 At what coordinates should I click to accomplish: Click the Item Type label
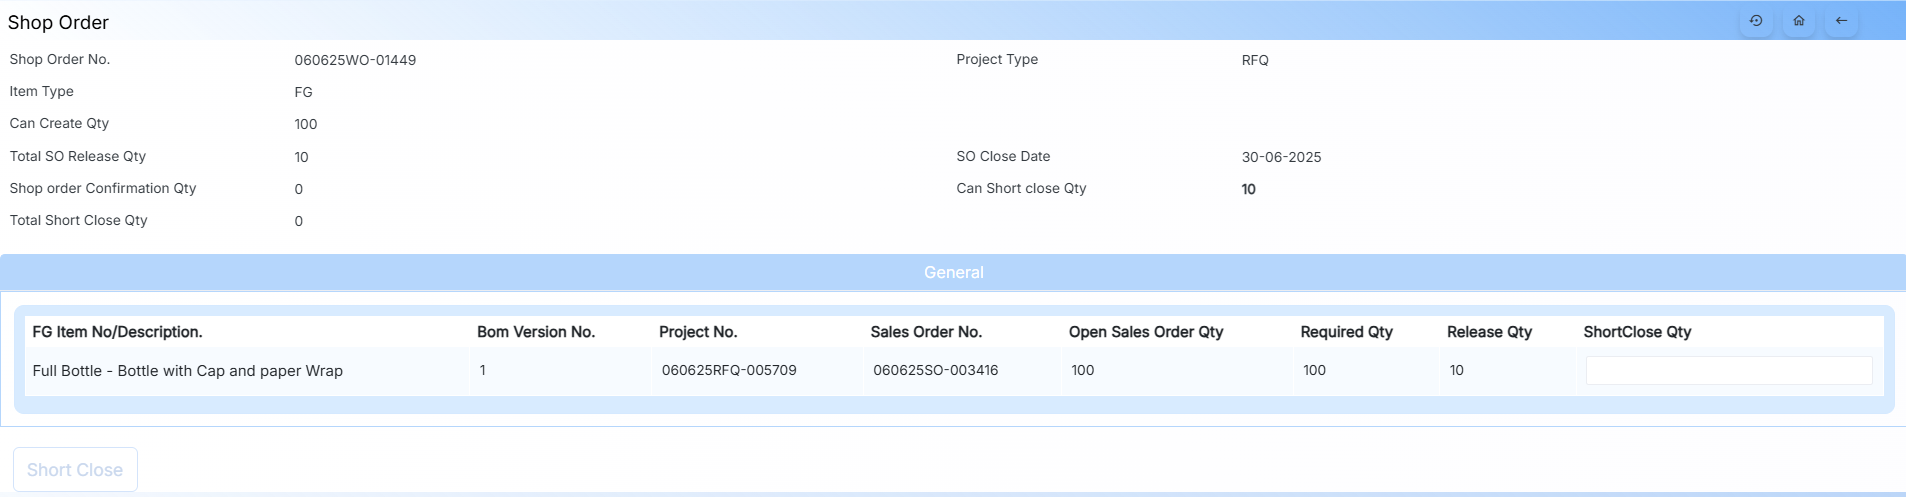coord(41,91)
